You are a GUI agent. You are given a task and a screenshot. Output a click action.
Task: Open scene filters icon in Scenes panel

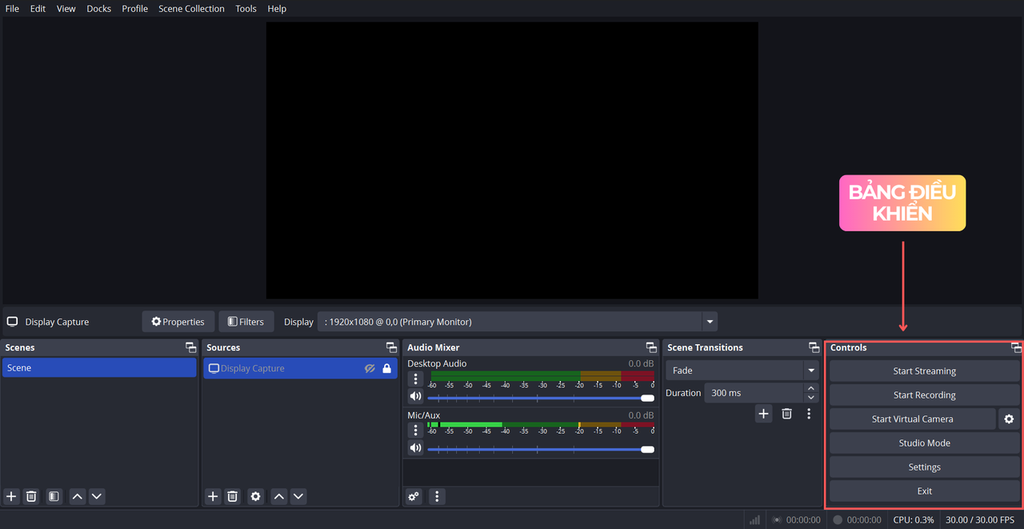point(54,496)
